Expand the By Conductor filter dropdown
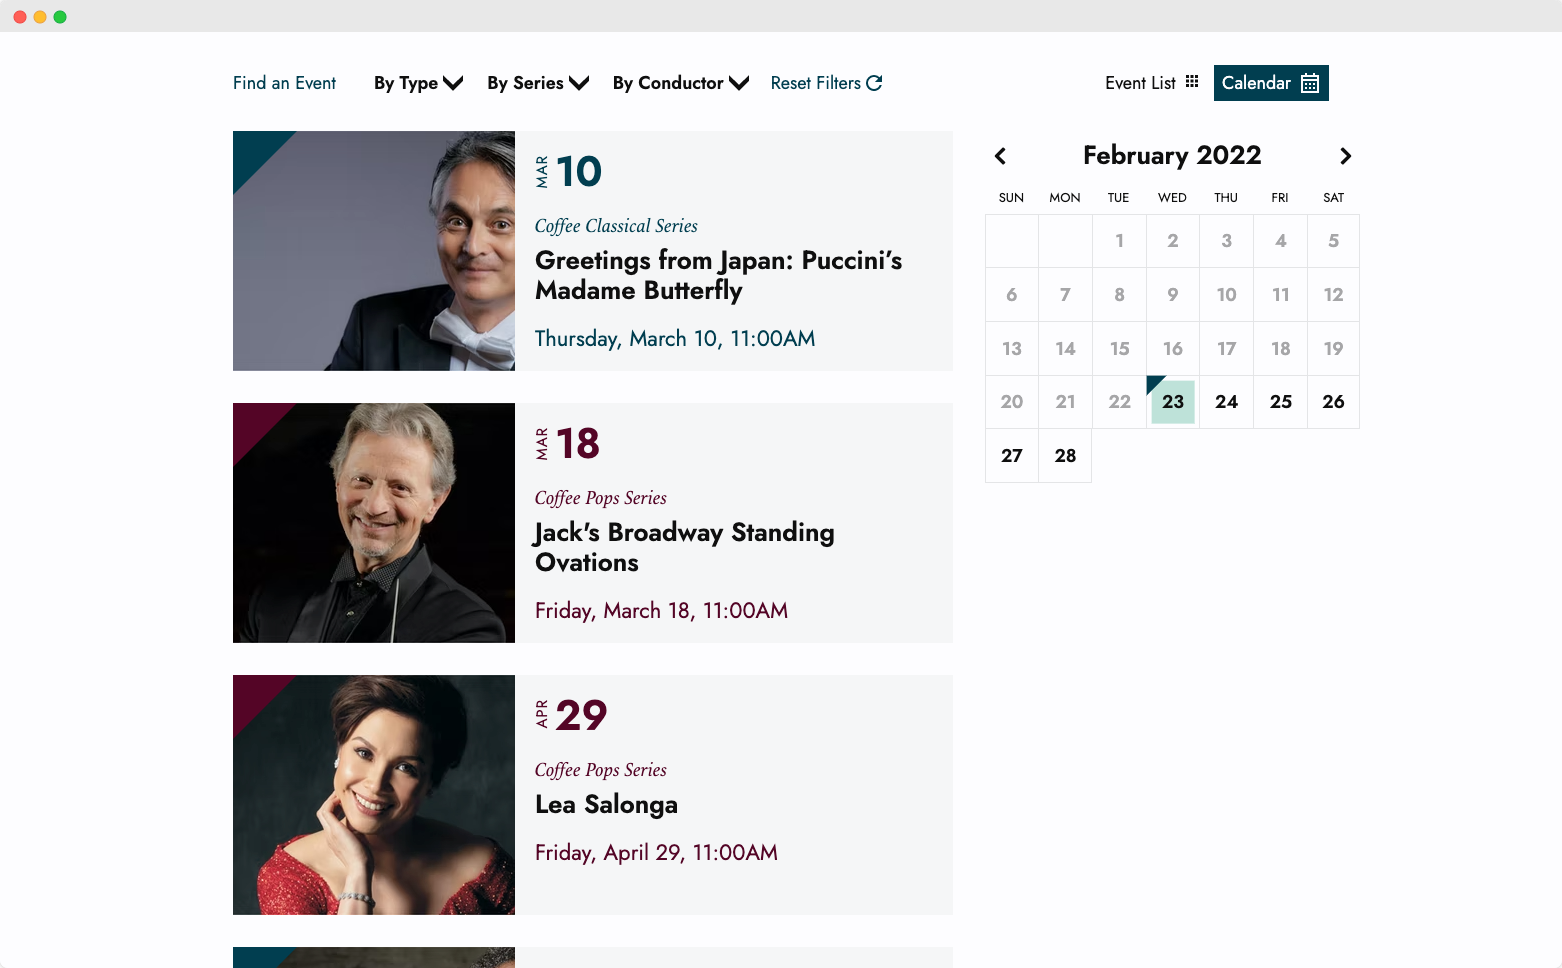Screen dimensions: 1562x968 (681, 83)
